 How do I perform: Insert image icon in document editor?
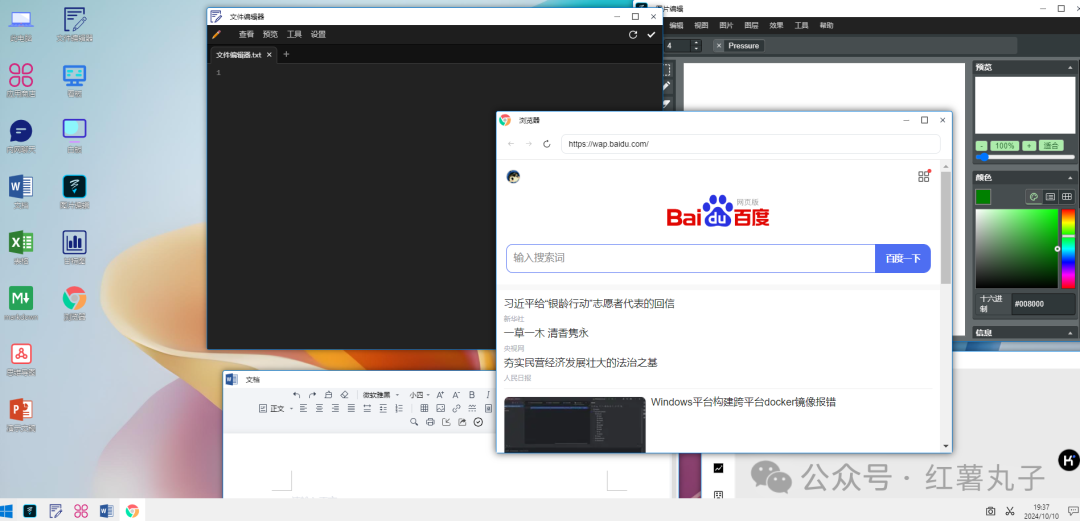click(441, 409)
